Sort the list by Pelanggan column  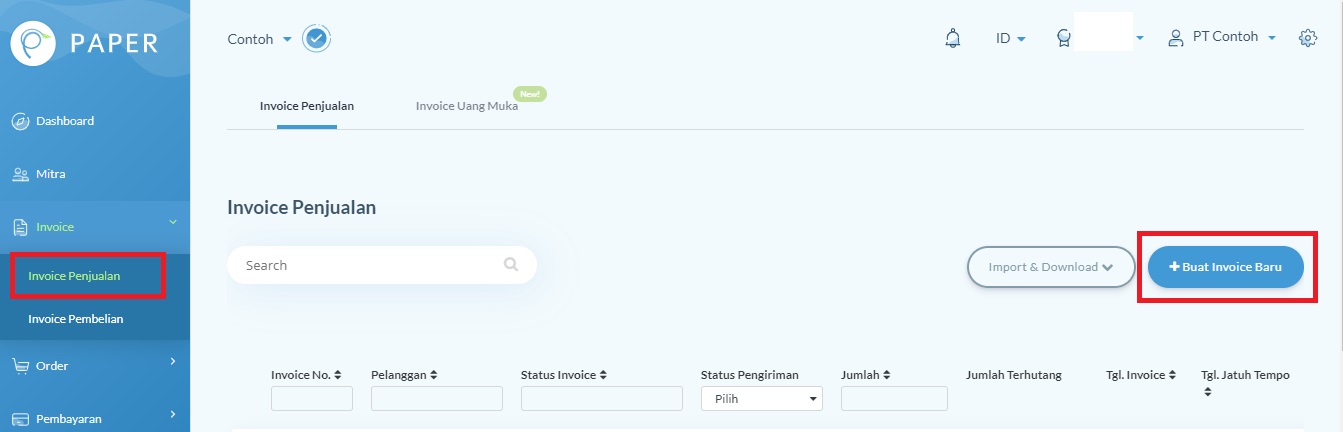pos(405,375)
